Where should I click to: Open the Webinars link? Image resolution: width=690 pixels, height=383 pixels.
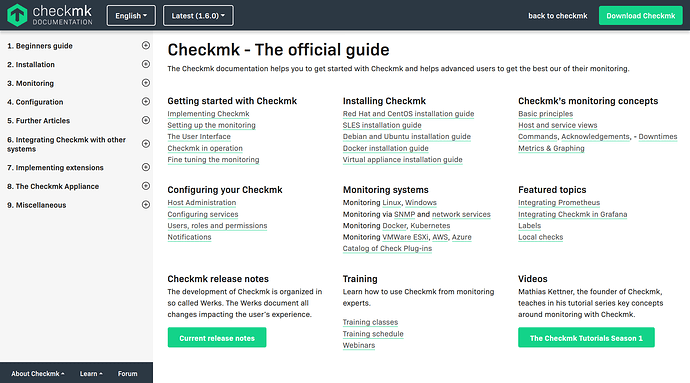point(359,346)
